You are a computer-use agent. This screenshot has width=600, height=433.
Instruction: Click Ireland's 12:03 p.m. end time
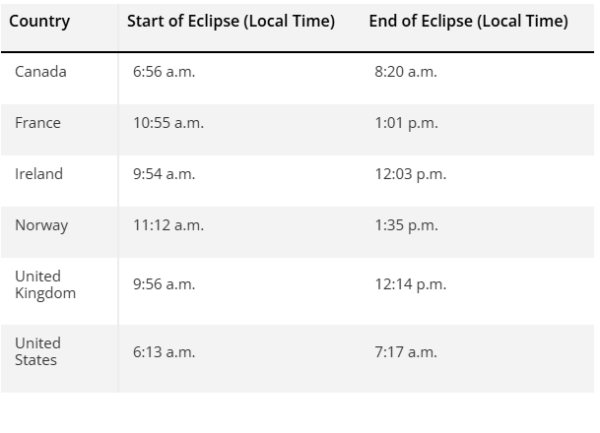tap(410, 174)
